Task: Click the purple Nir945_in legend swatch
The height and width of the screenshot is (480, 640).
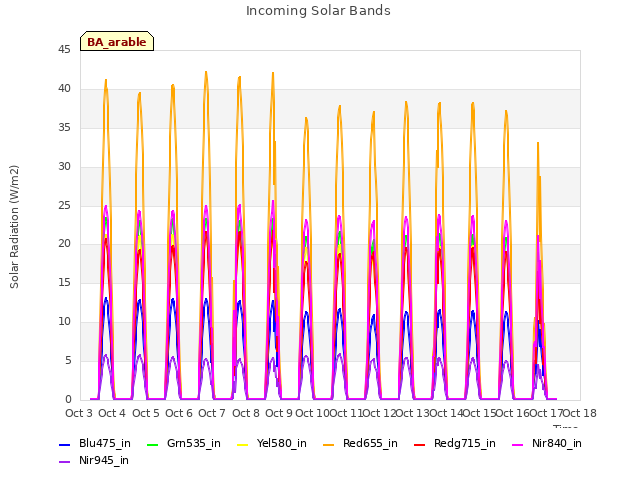Action: coord(64,462)
